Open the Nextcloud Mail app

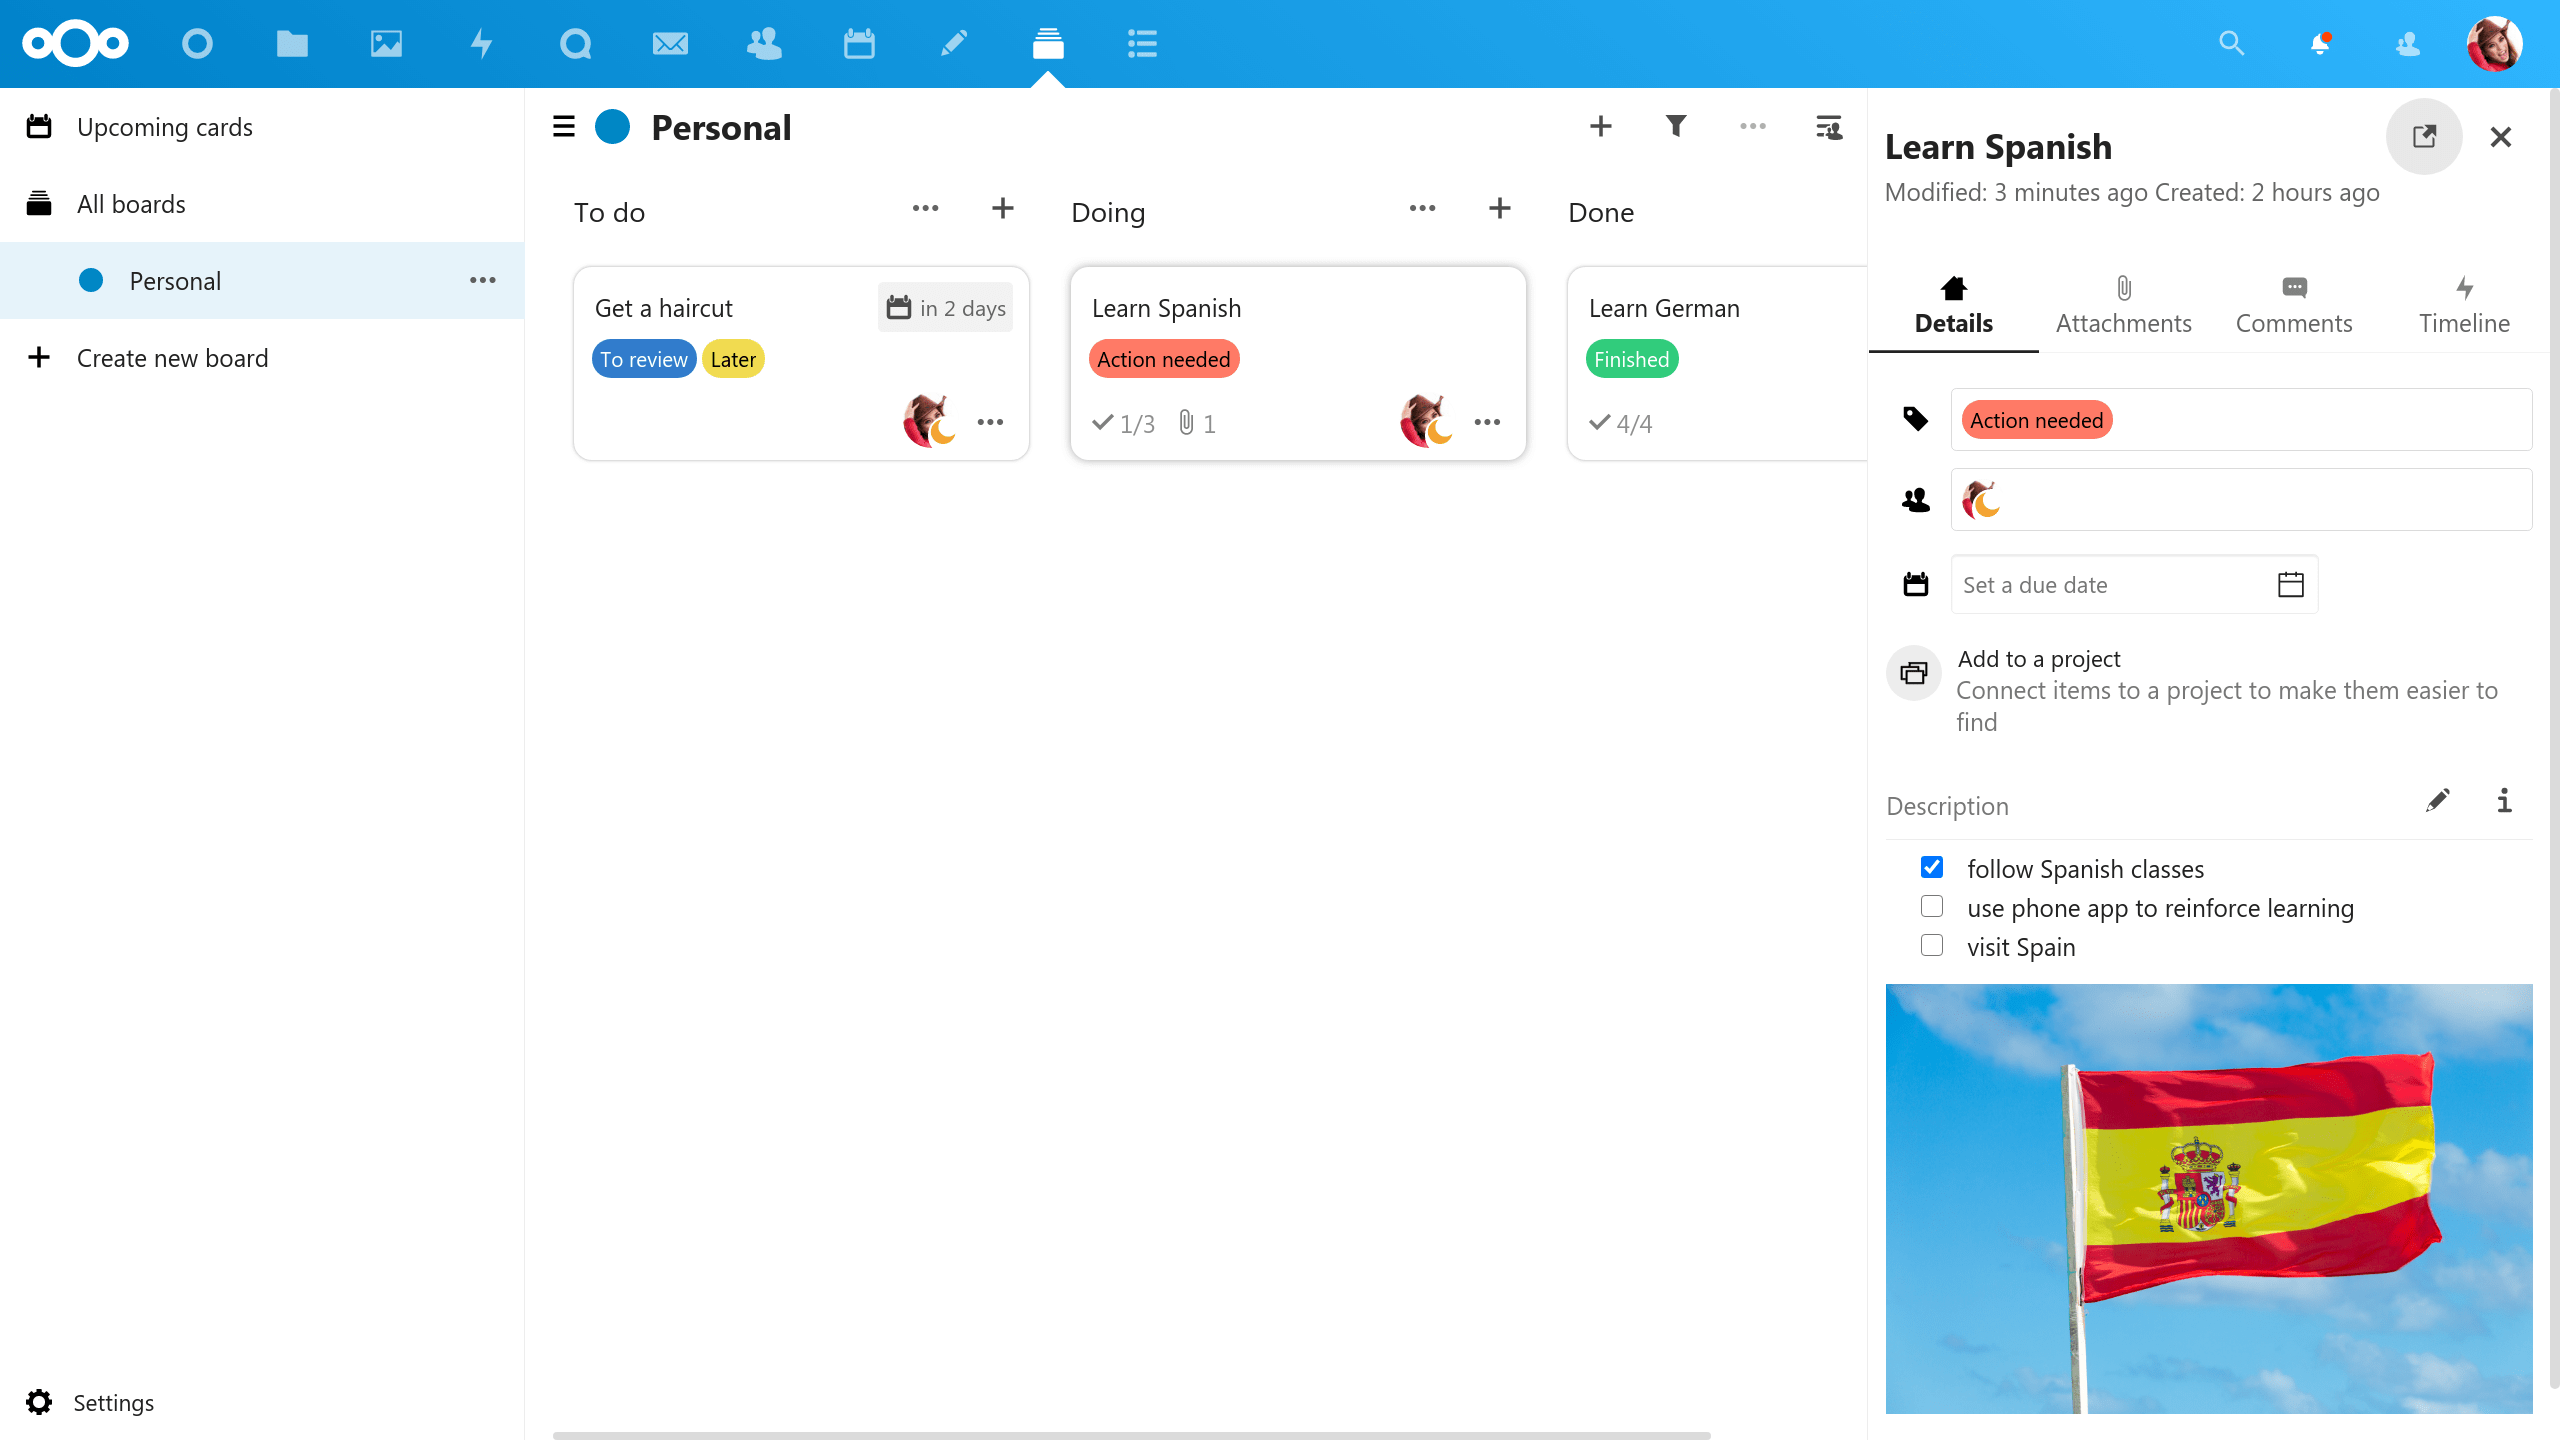(668, 44)
